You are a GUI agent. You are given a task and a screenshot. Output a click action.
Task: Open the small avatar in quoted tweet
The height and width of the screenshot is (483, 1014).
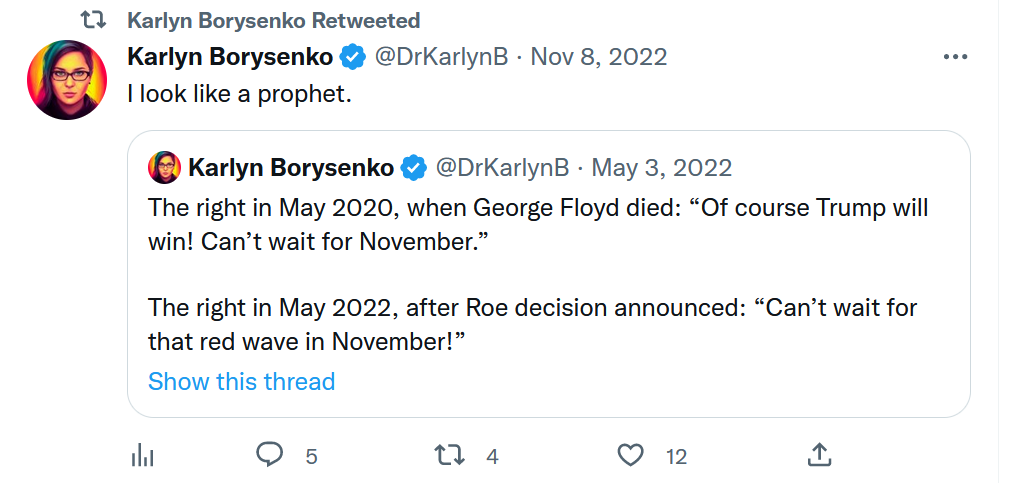tap(164, 167)
